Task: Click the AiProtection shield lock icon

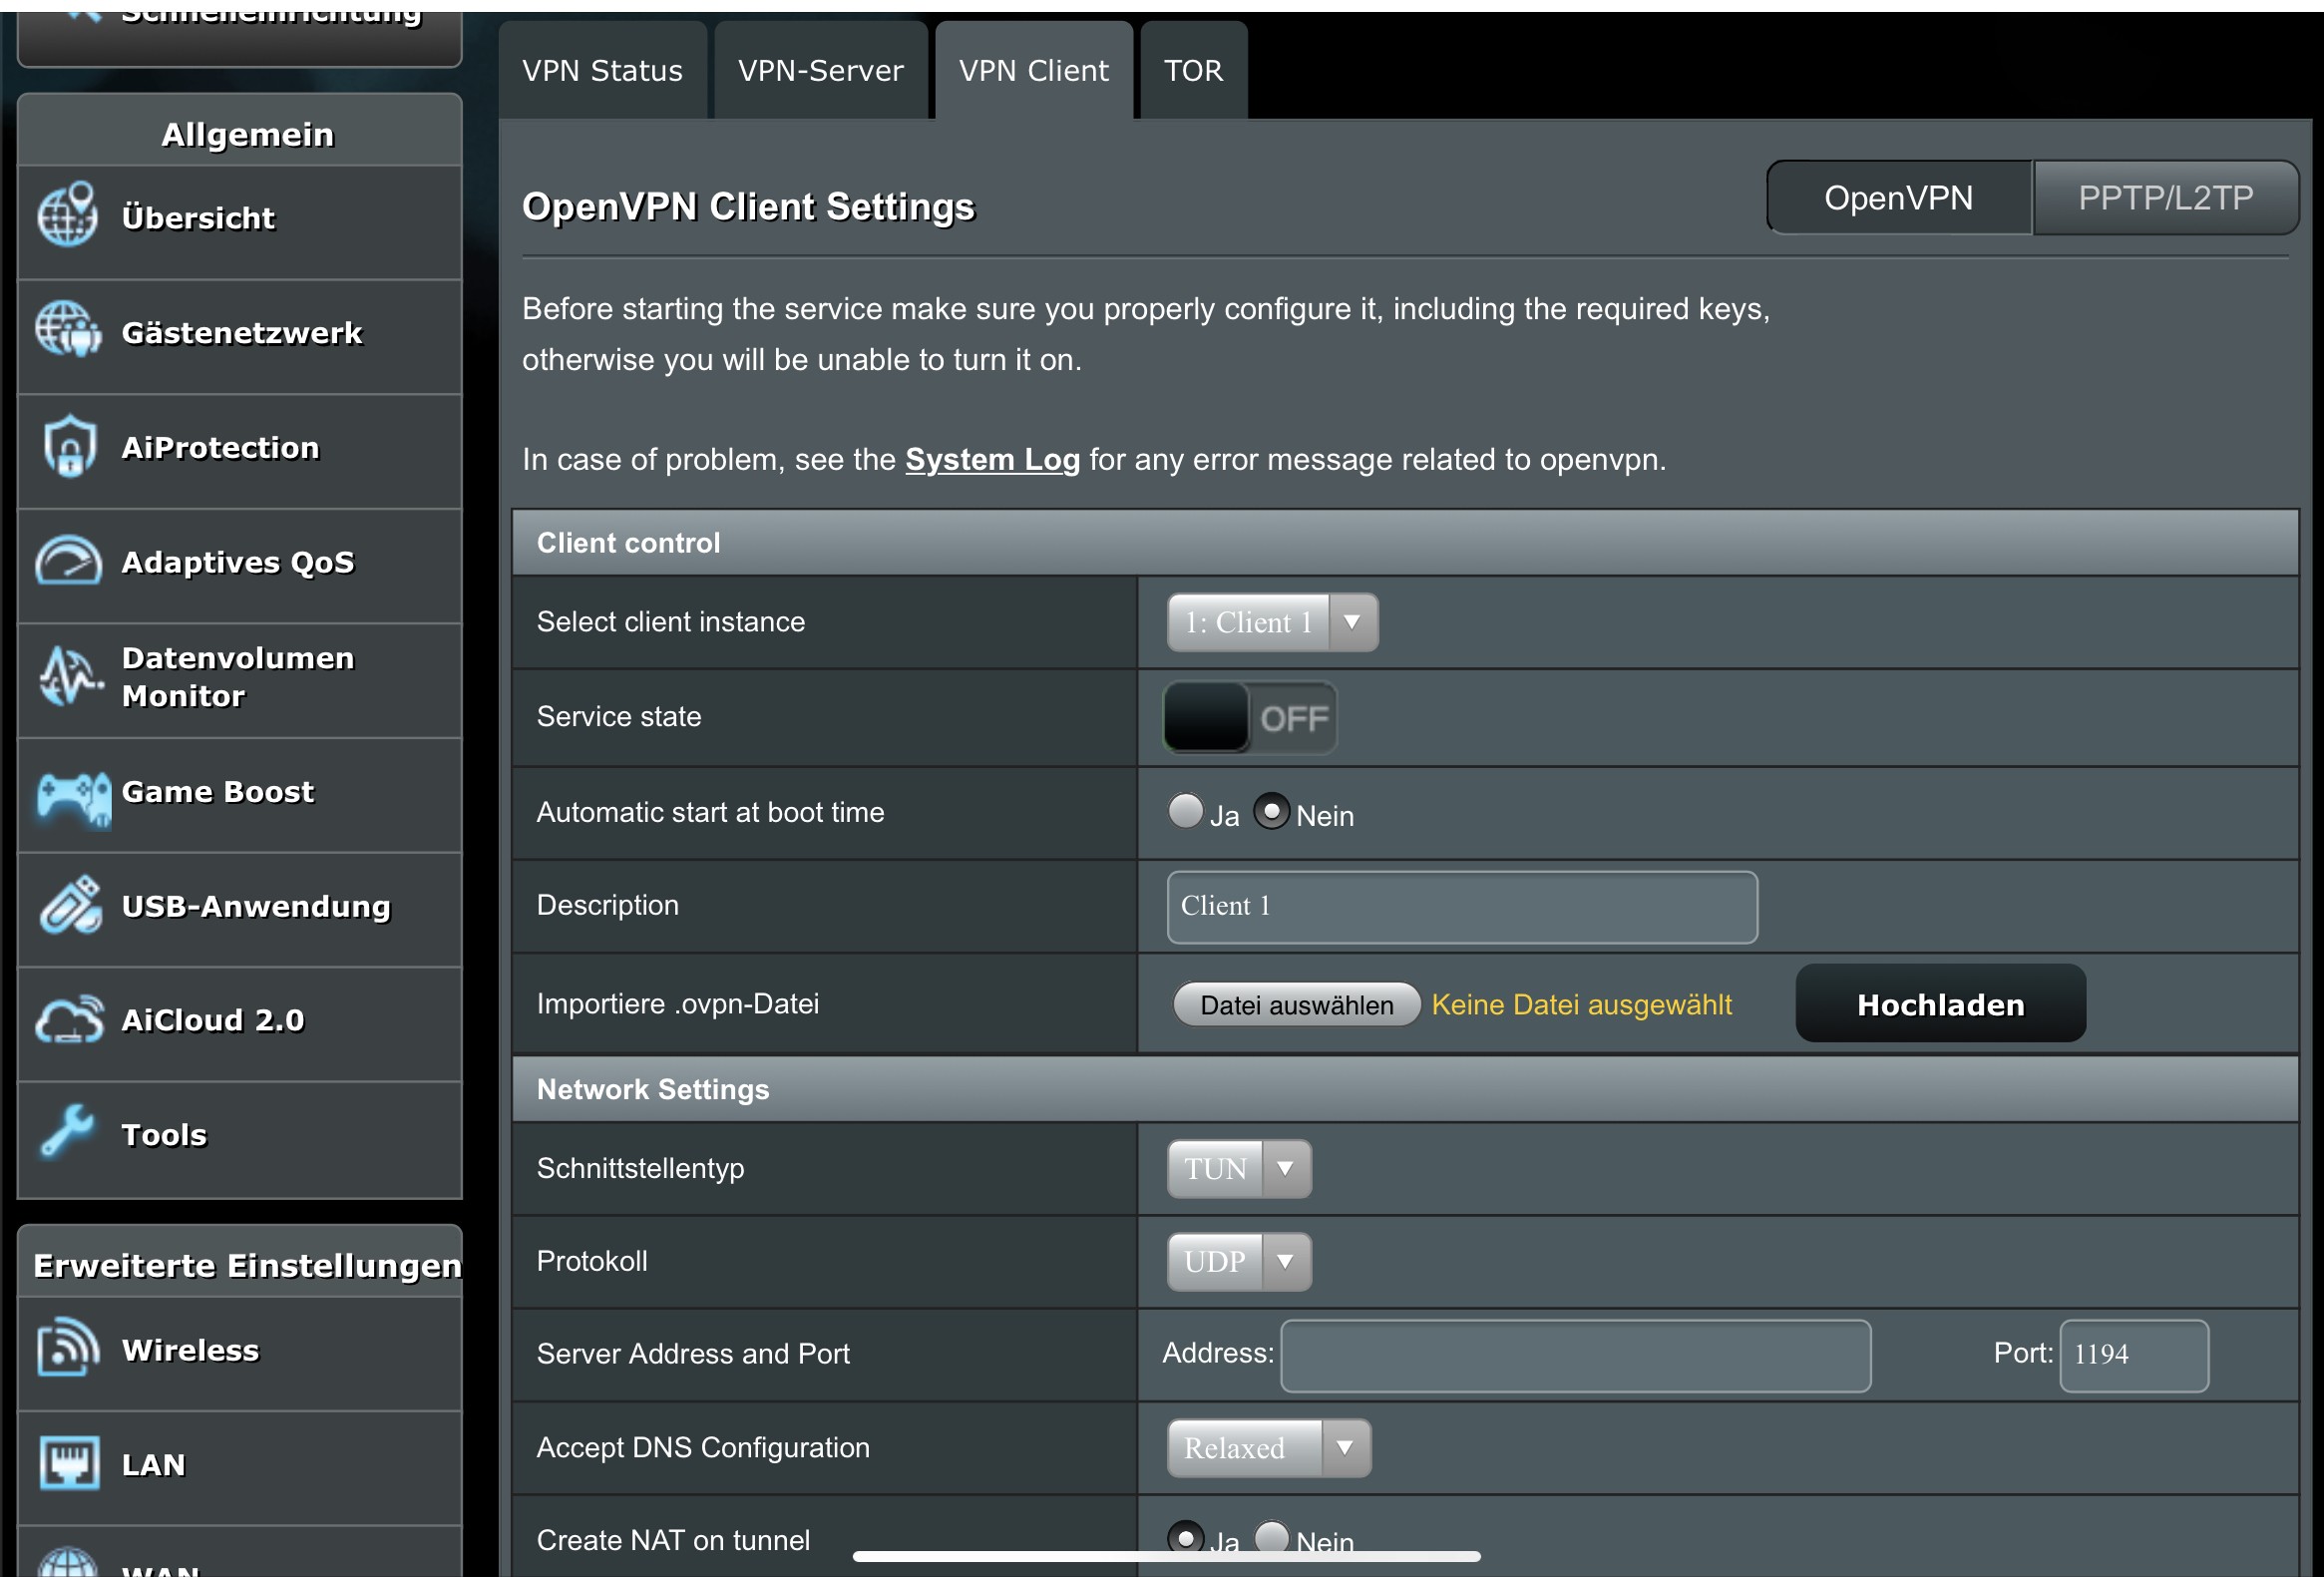Action: pyautogui.click(x=68, y=446)
